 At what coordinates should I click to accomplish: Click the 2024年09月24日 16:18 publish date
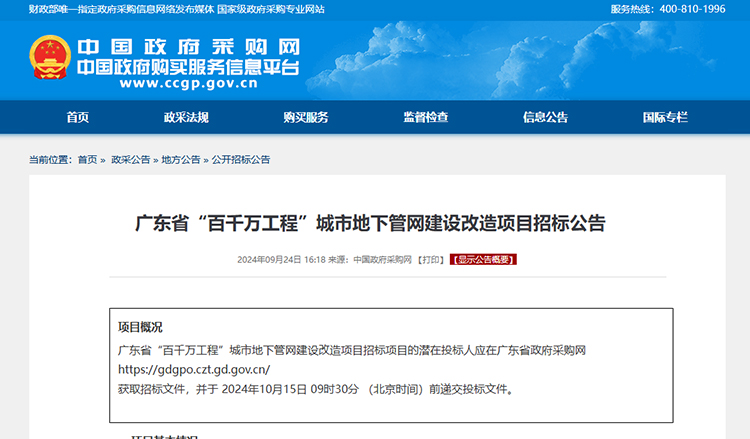click(x=281, y=260)
